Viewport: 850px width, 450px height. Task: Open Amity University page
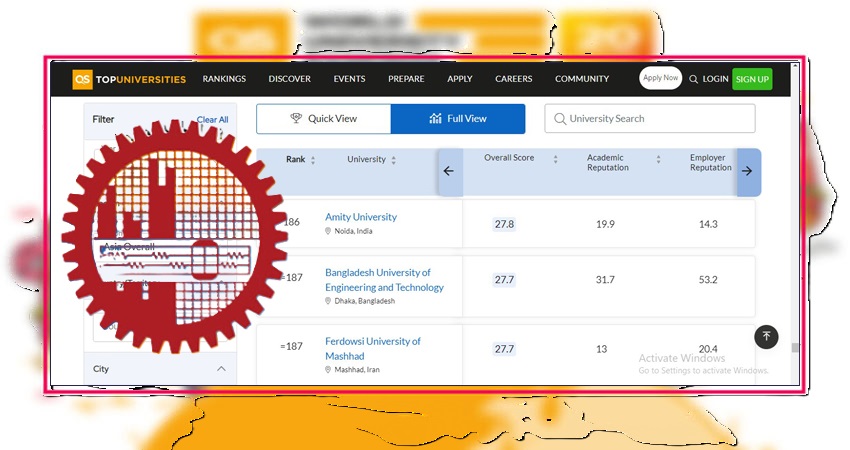(x=361, y=217)
